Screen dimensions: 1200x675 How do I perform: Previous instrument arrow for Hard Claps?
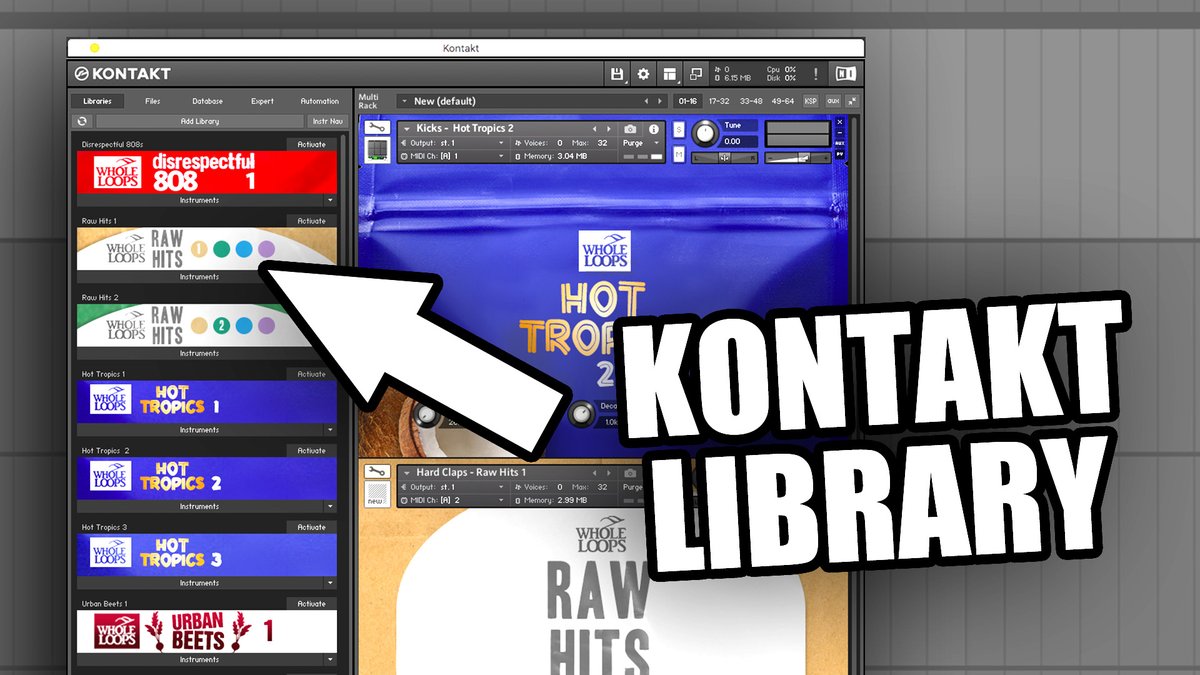(x=595, y=473)
